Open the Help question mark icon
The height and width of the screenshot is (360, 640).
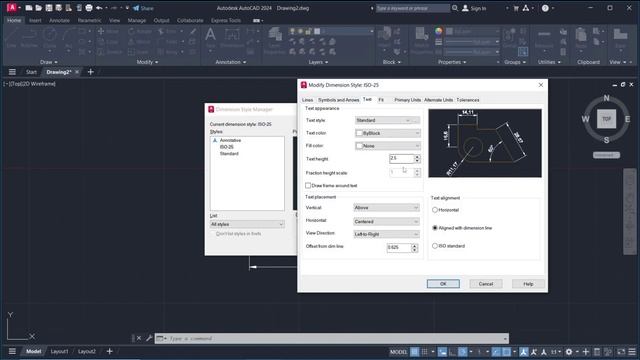545,8
